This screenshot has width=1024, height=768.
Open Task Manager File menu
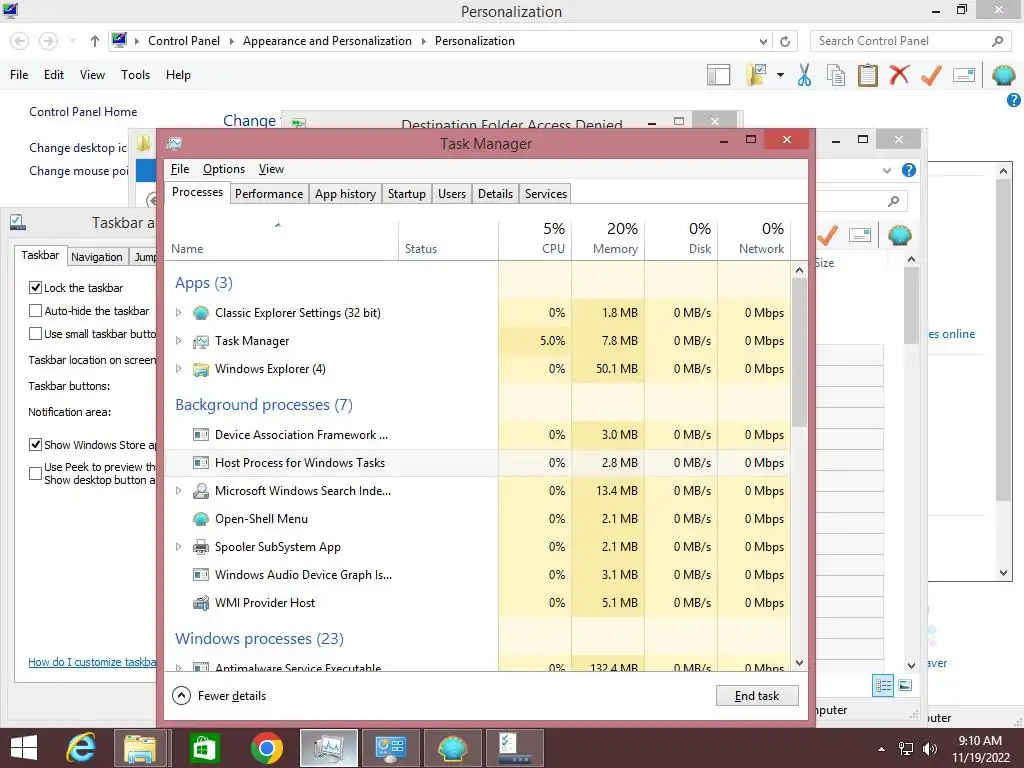pyautogui.click(x=180, y=169)
